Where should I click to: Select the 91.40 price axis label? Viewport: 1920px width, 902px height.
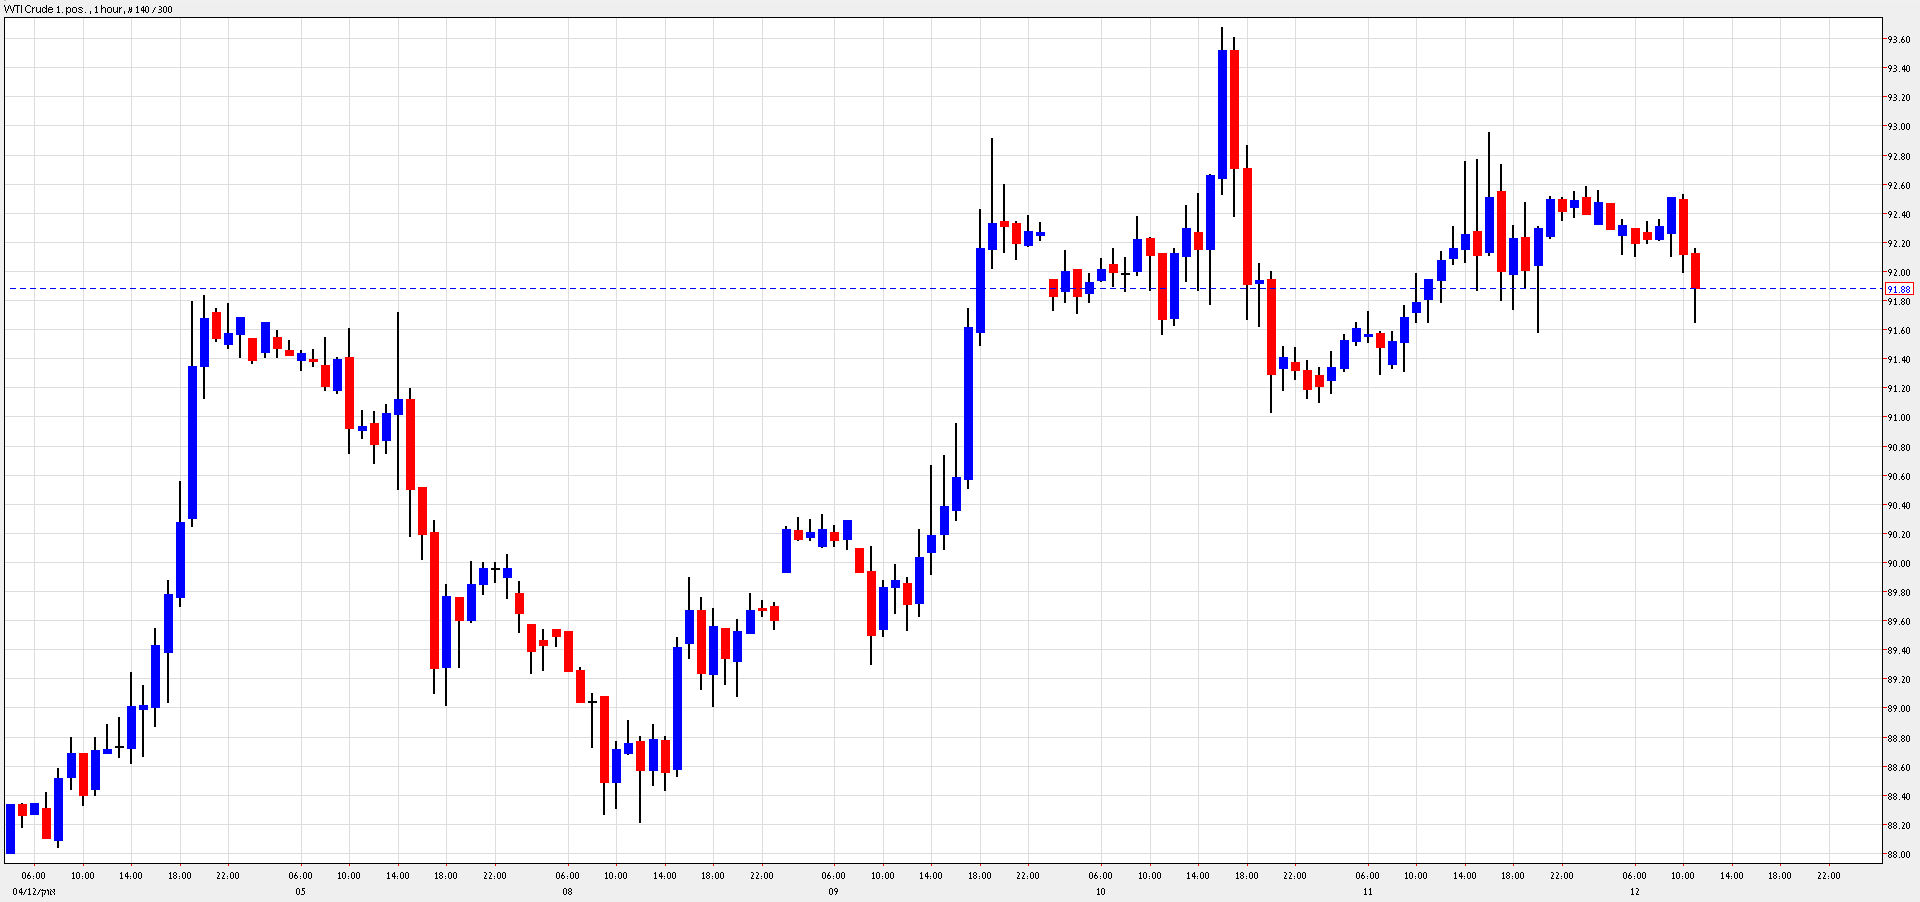1898,360
